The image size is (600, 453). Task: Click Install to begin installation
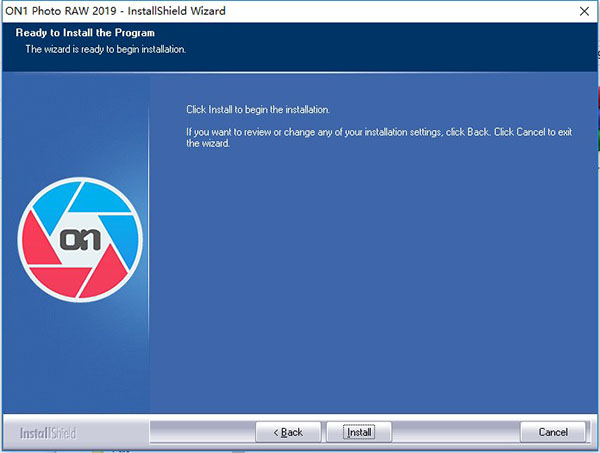click(359, 432)
